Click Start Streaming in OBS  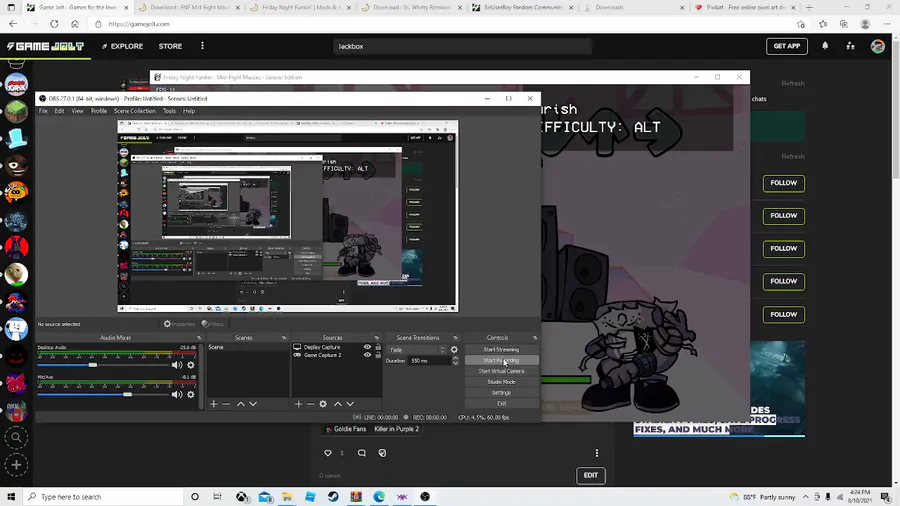coord(501,349)
